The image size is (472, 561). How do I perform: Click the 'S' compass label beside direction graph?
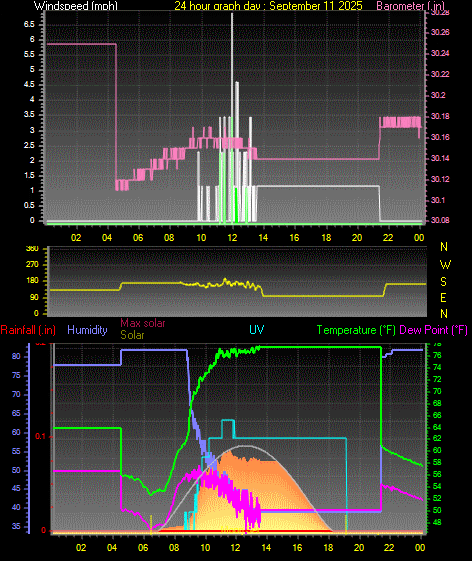443,282
